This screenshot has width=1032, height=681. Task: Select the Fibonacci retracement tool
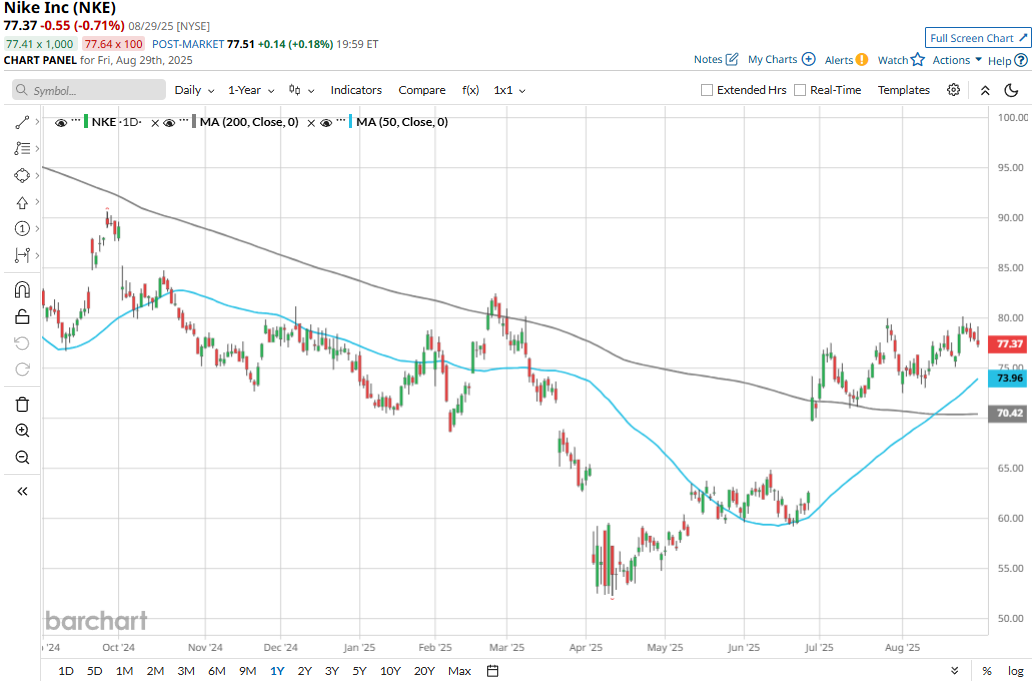point(22,149)
